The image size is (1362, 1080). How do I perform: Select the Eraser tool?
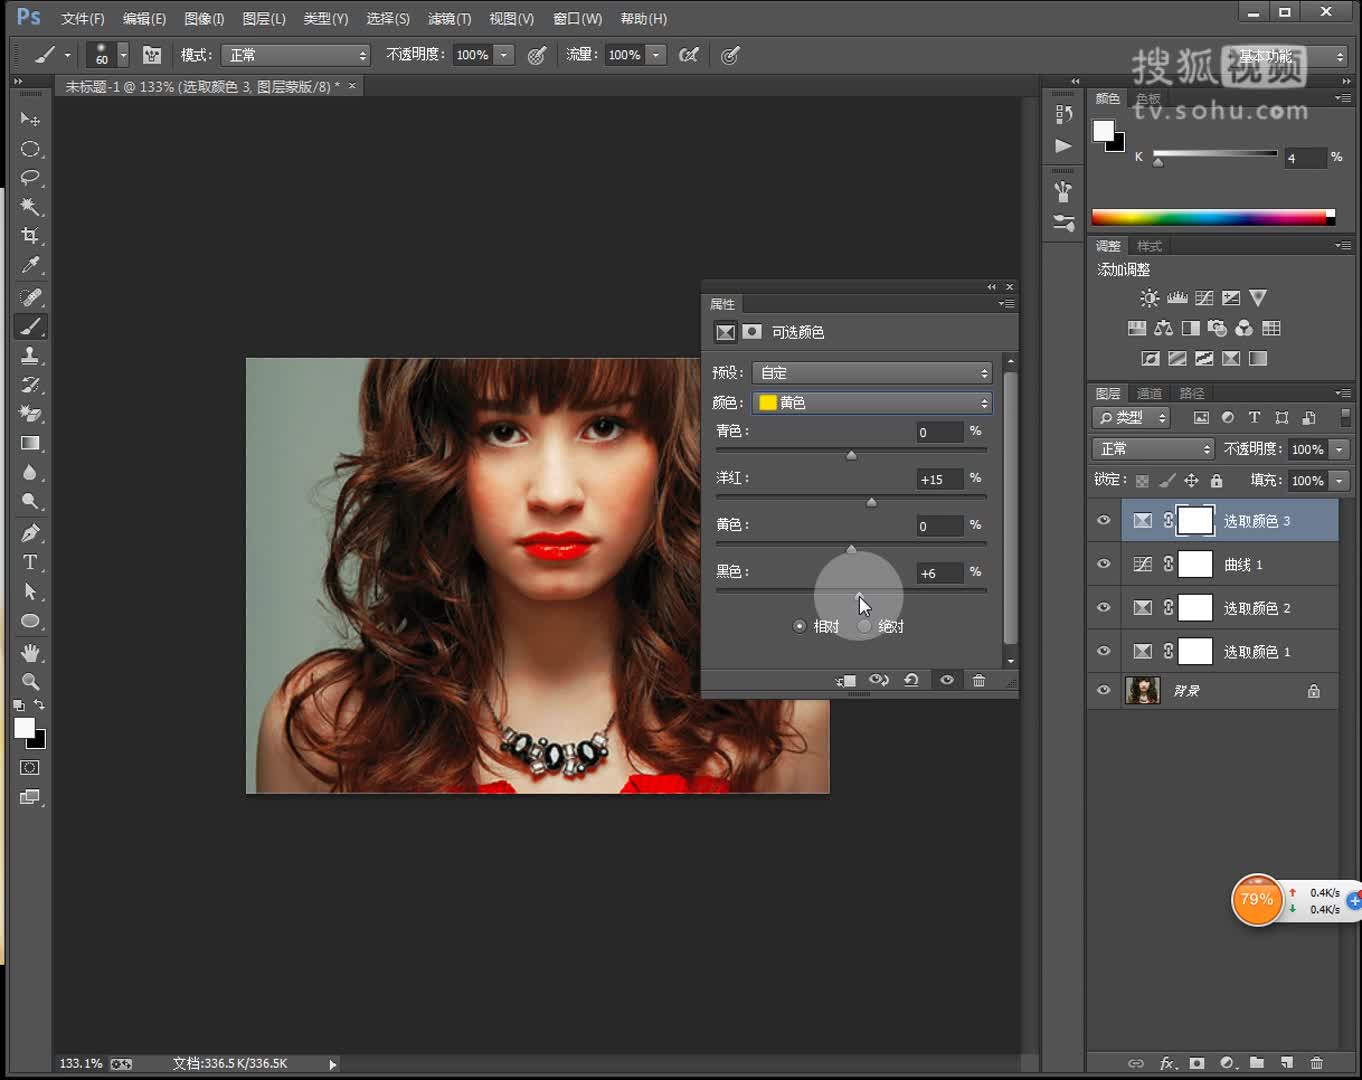click(30, 413)
